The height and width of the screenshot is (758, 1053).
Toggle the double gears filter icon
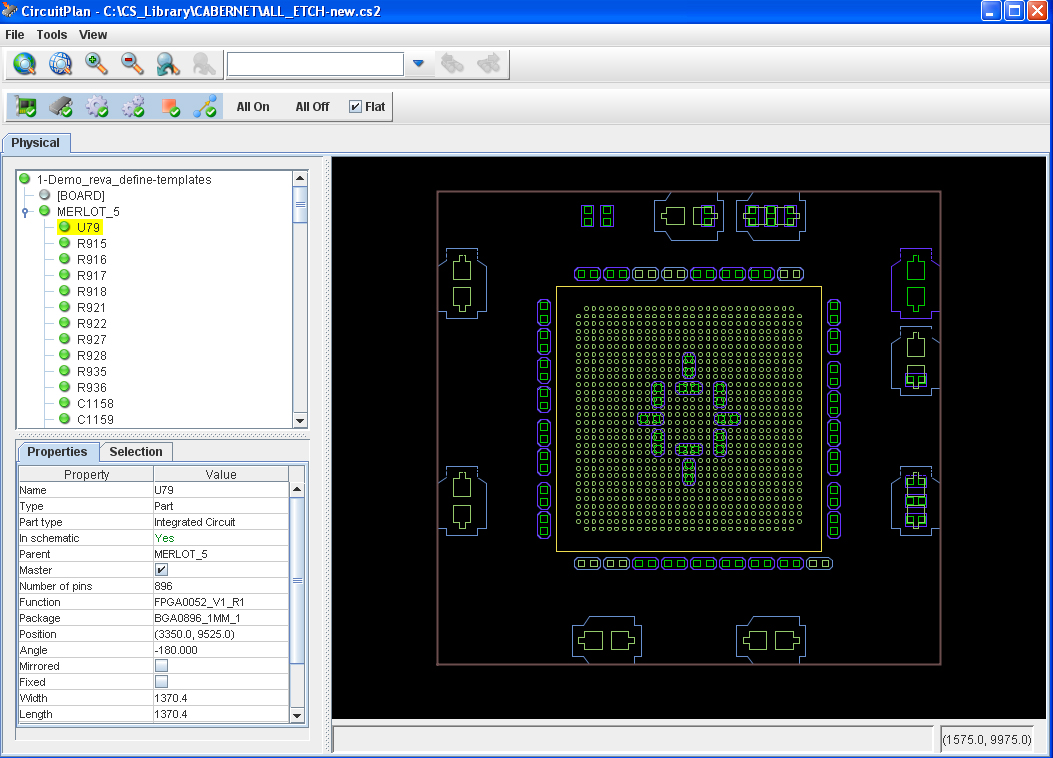[133, 107]
